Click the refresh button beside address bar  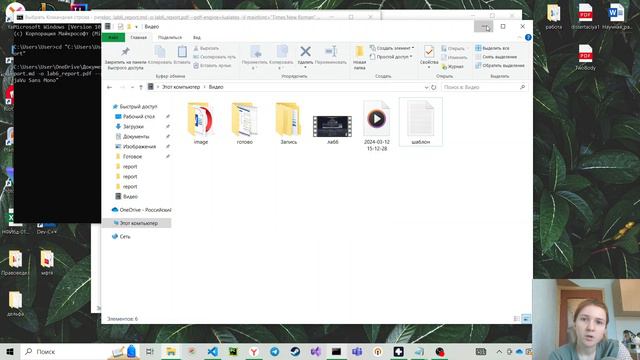pyautogui.click(x=433, y=87)
